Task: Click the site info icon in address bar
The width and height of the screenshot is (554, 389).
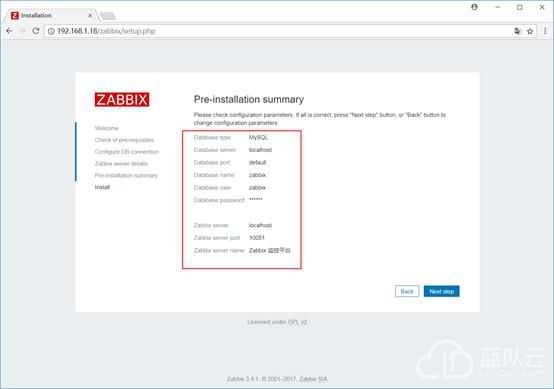Action: click(51, 31)
